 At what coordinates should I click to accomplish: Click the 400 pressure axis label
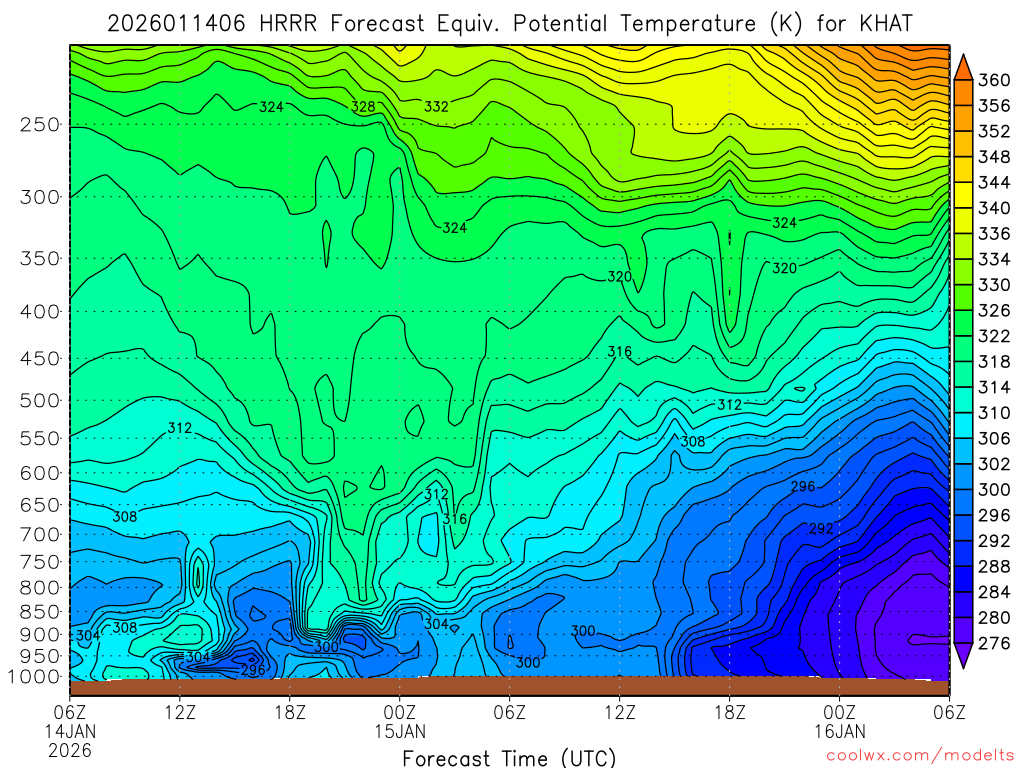click(40, 312)
